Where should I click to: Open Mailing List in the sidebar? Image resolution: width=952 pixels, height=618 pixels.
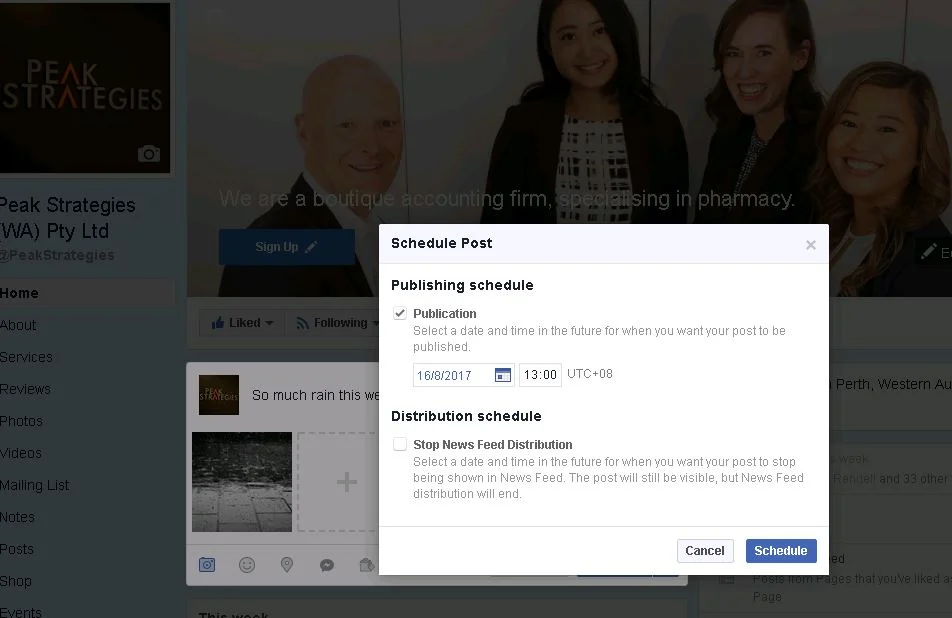35,485
